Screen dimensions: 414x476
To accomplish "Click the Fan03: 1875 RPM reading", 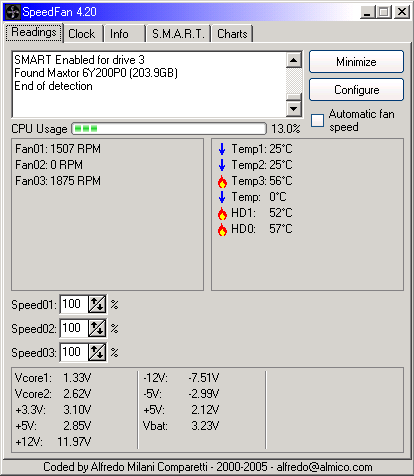I will pyautogui.click(x=58, y=181).
